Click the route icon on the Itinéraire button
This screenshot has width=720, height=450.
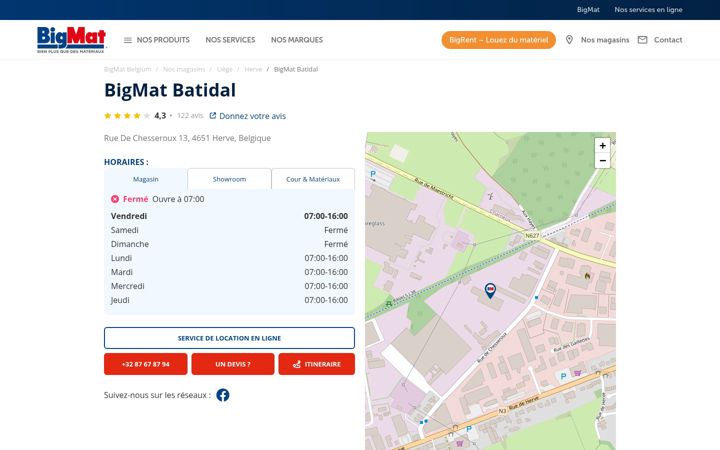297,364
